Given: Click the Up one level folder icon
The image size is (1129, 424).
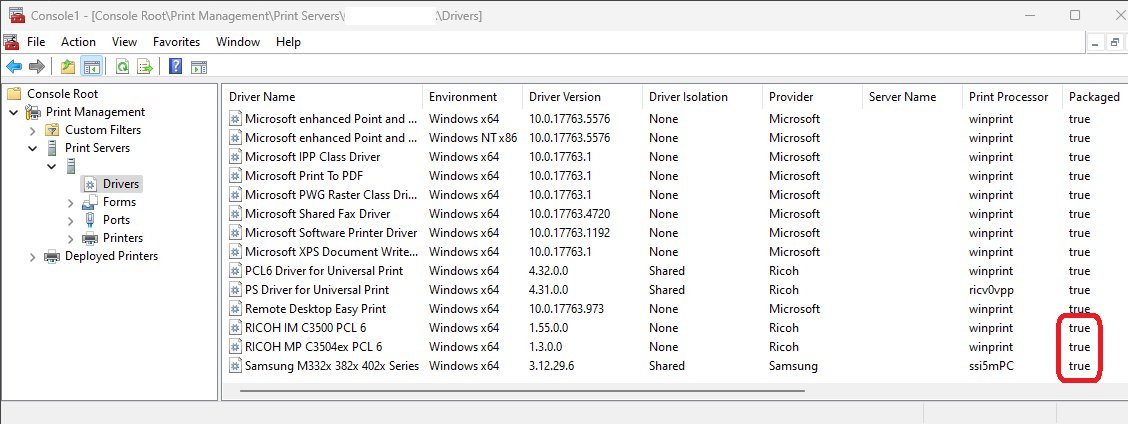Looking at the screenshot, I should coord(68,67).
